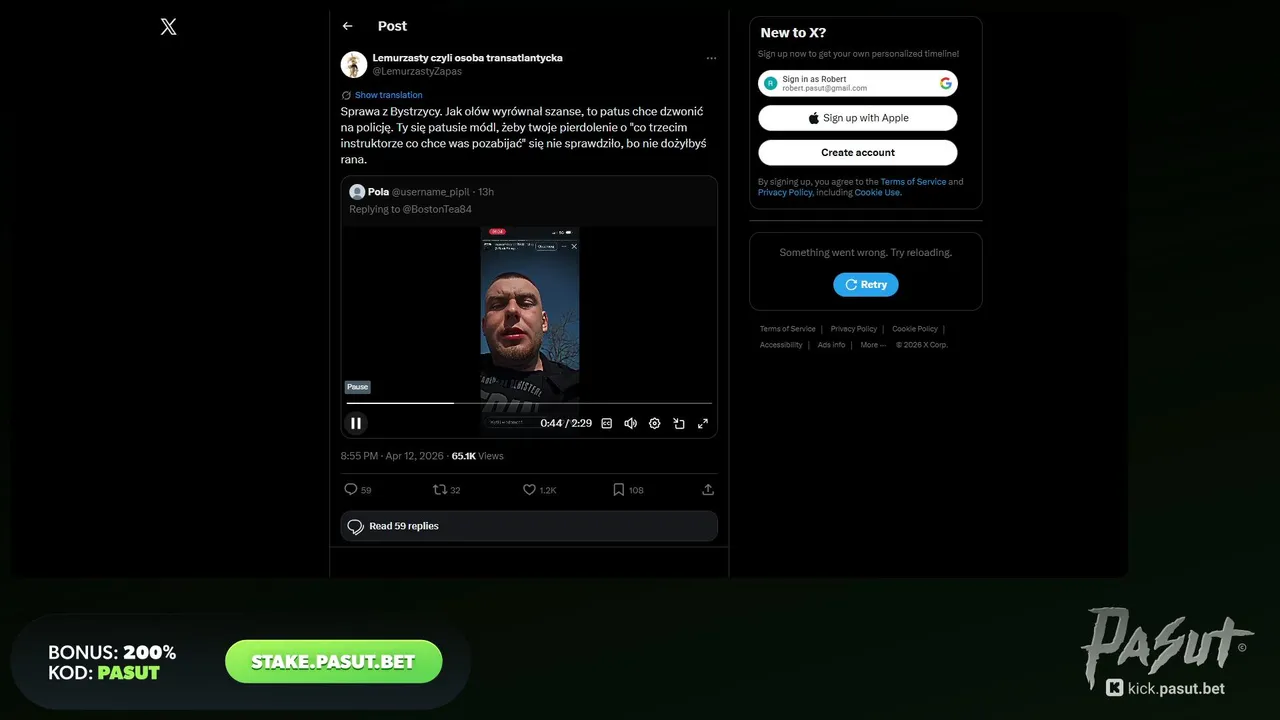Click the Retry button
Viewport: 1280px width, 720px height.
tap(866, 285)
